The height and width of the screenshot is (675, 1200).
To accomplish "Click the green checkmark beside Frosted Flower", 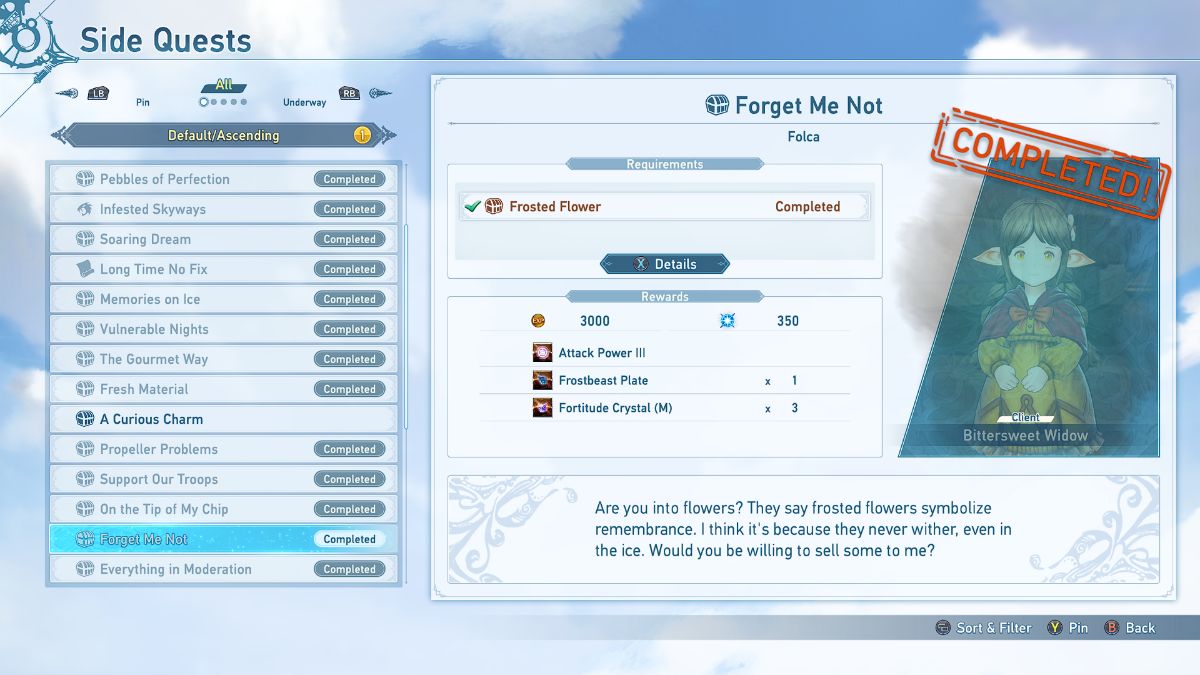I will pyautogui.click(x=472, y=207).
